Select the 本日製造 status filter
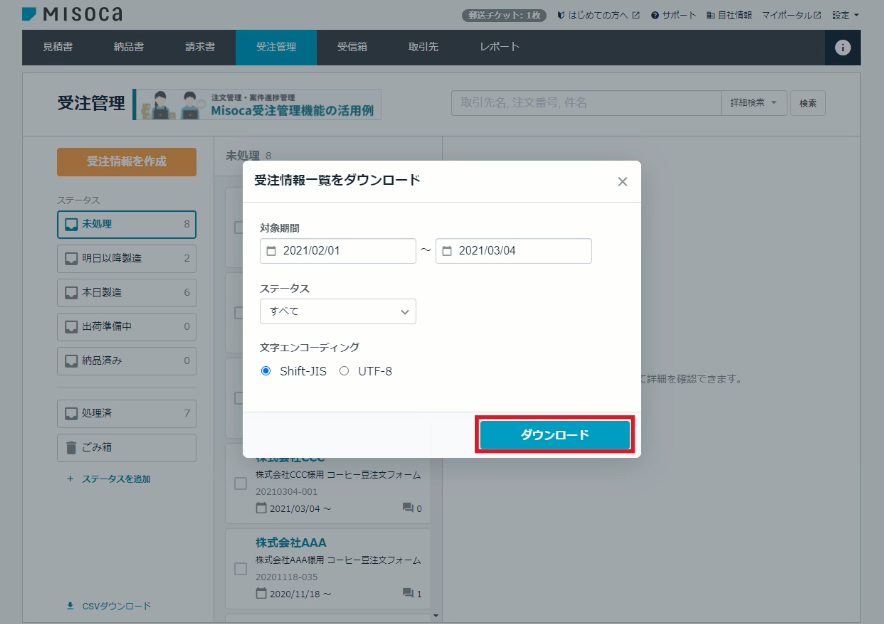The image size is (884, 624). coord(127,293)
